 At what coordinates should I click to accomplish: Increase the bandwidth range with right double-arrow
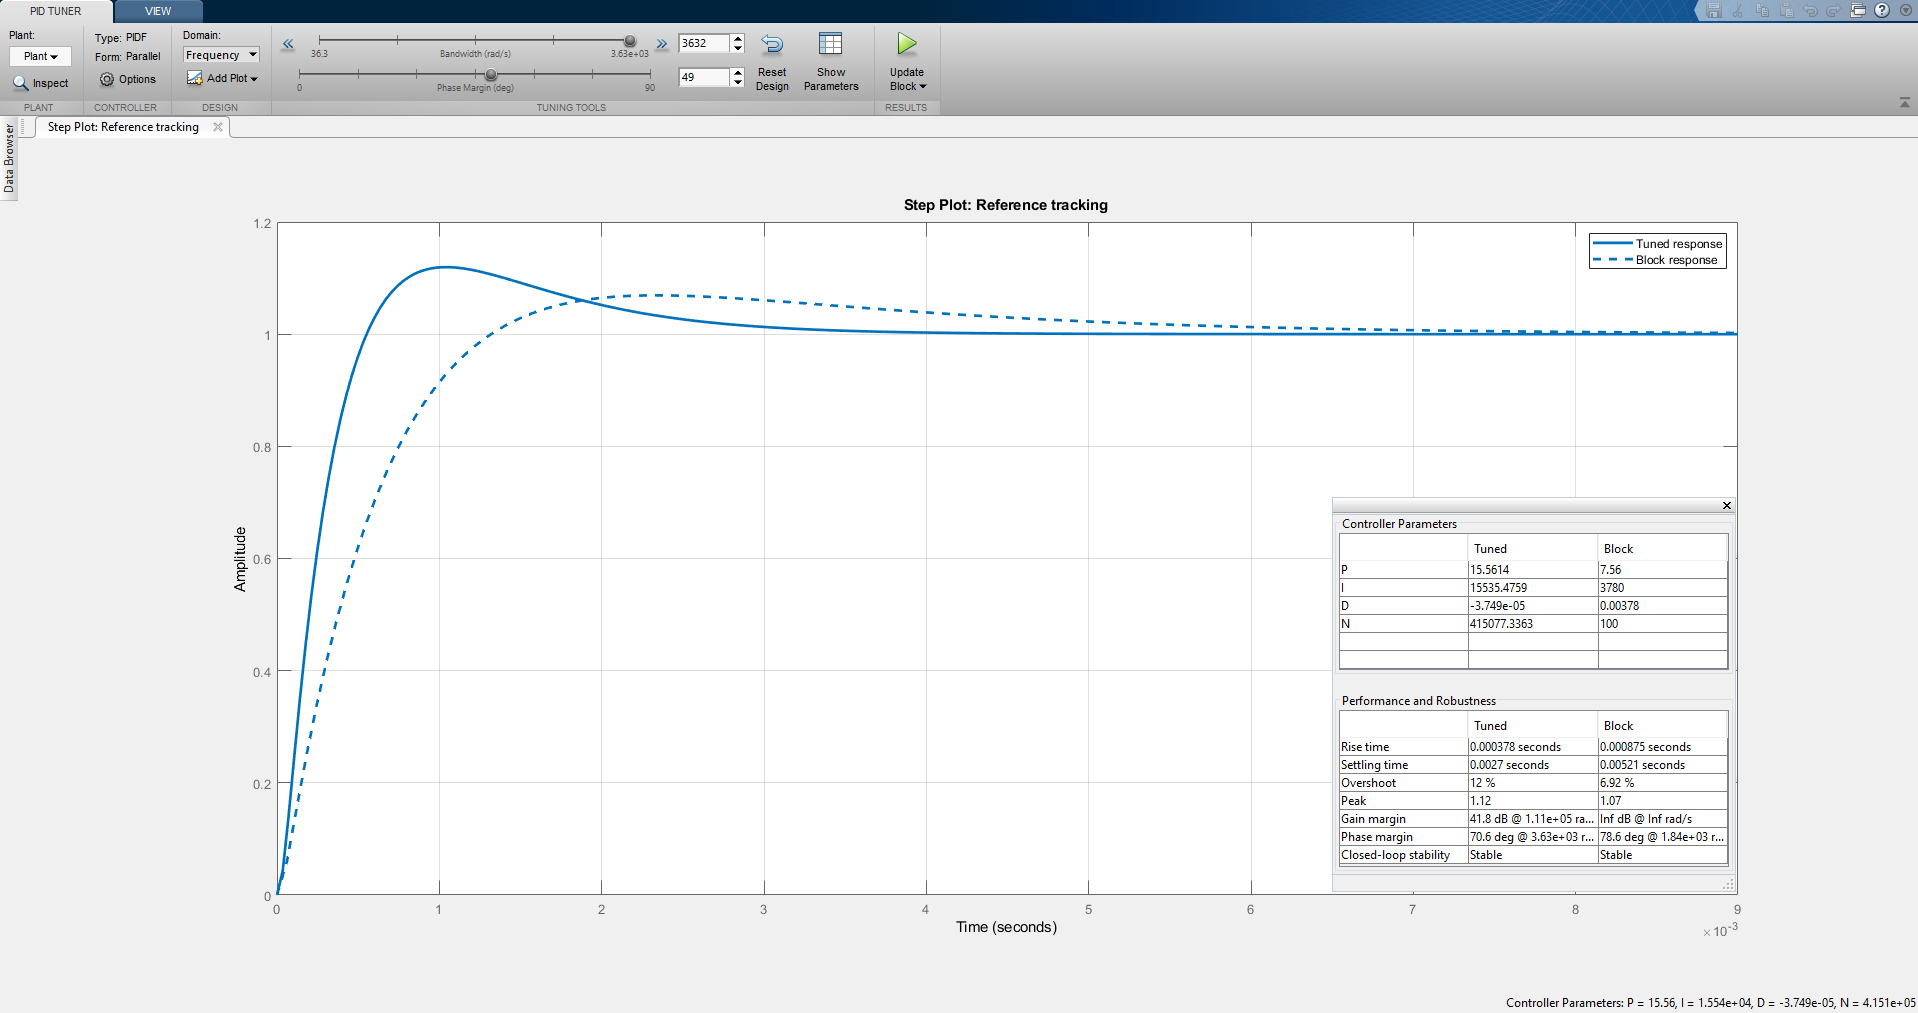coord(661,44)
